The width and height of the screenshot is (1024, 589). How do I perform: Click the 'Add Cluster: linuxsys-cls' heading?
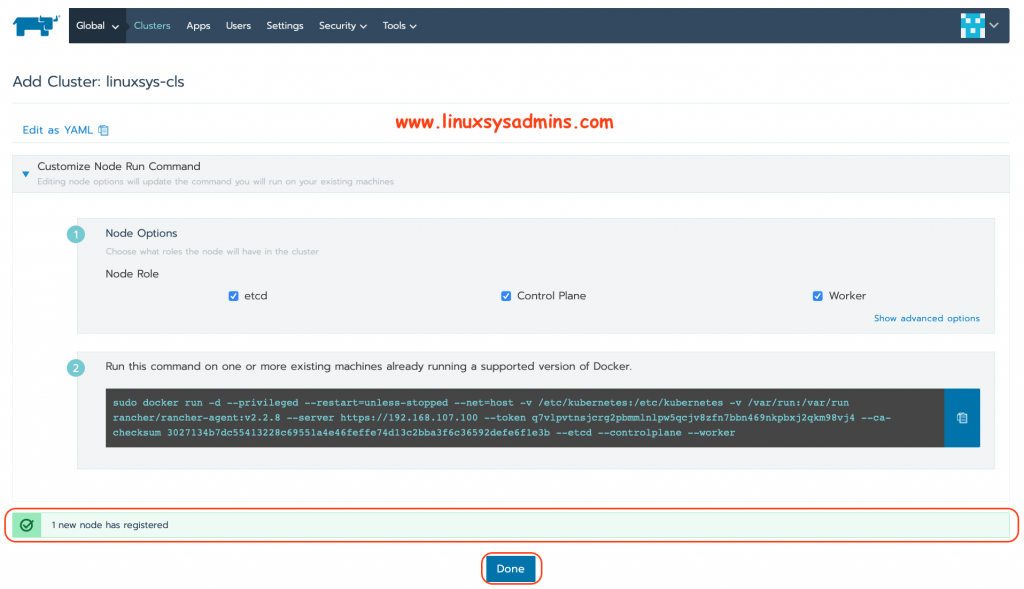pos(99,82)
